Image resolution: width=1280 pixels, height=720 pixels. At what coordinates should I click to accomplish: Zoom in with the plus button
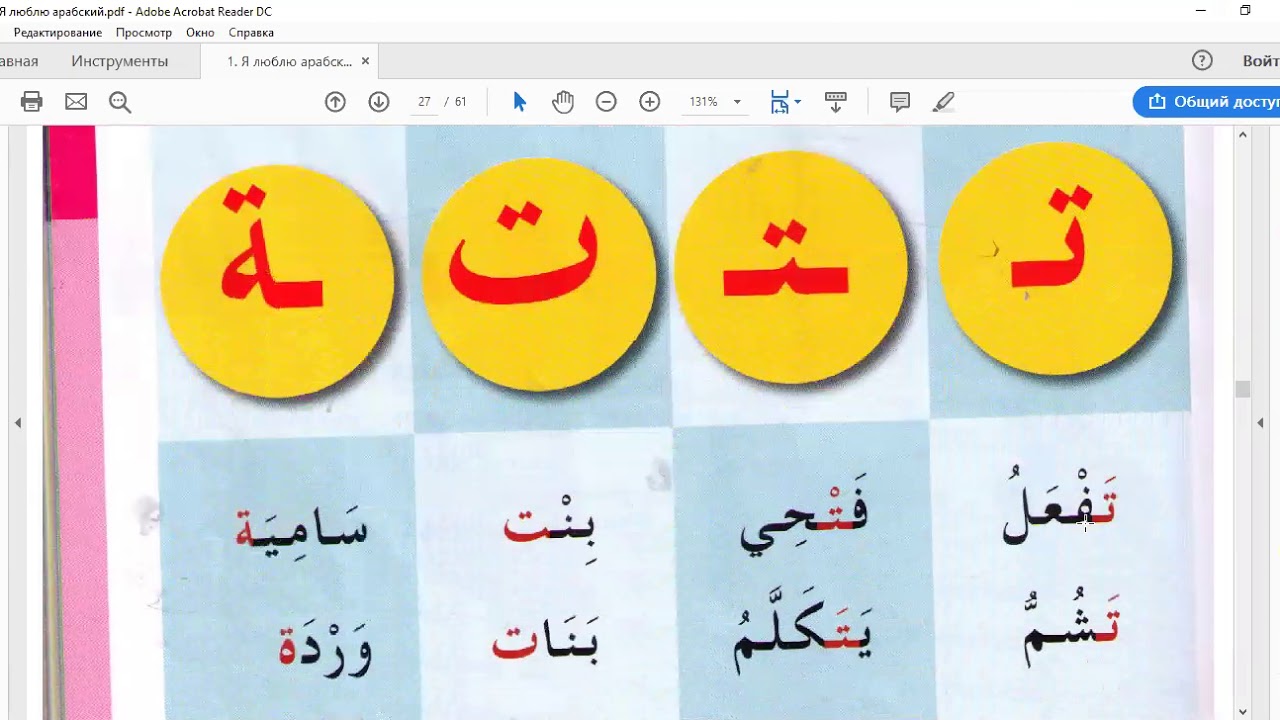tap(650, 102)
